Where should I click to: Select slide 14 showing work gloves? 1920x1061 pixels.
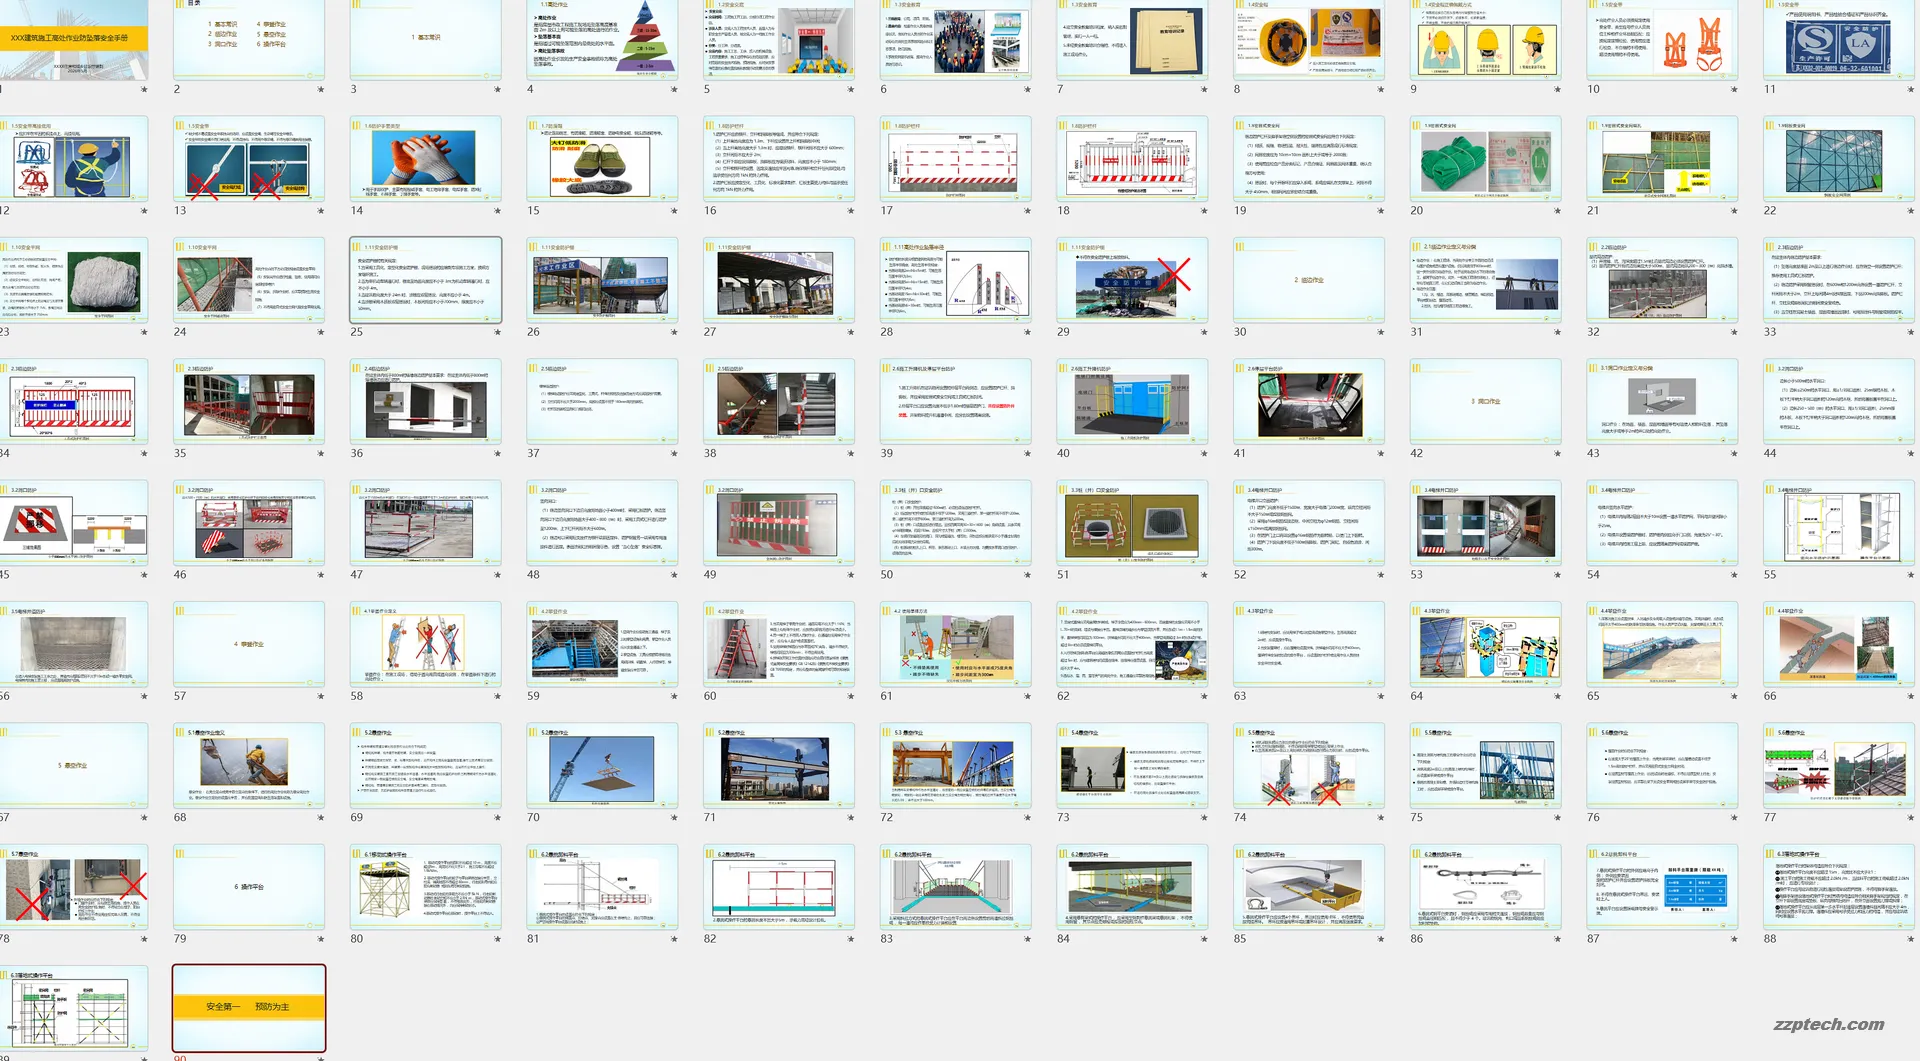[425, 159]
